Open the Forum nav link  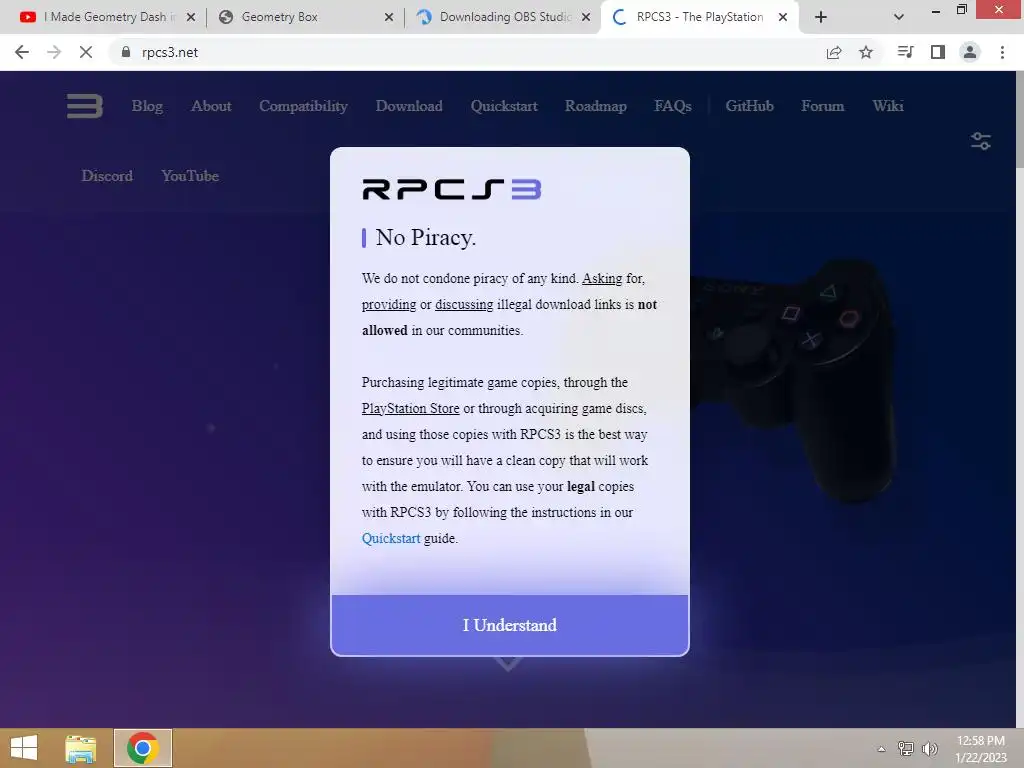(x=823, y=106)
